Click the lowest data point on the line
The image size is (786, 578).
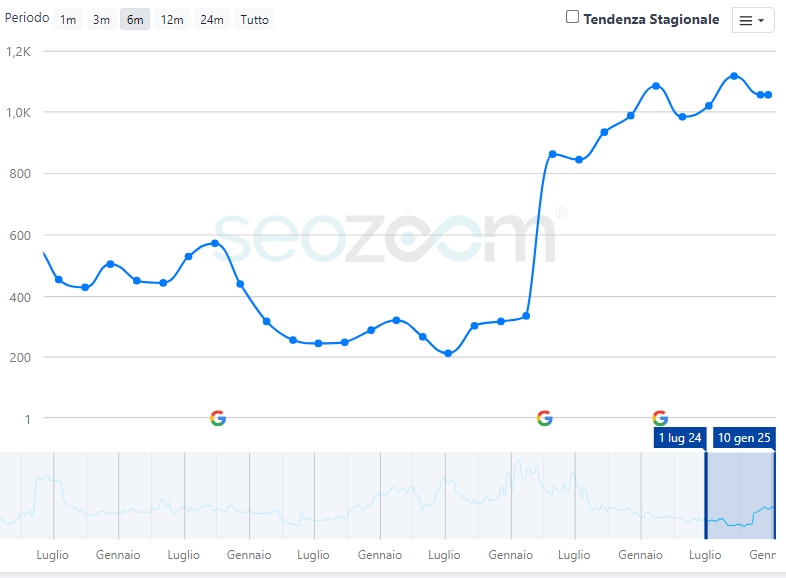tap(448, 353)
